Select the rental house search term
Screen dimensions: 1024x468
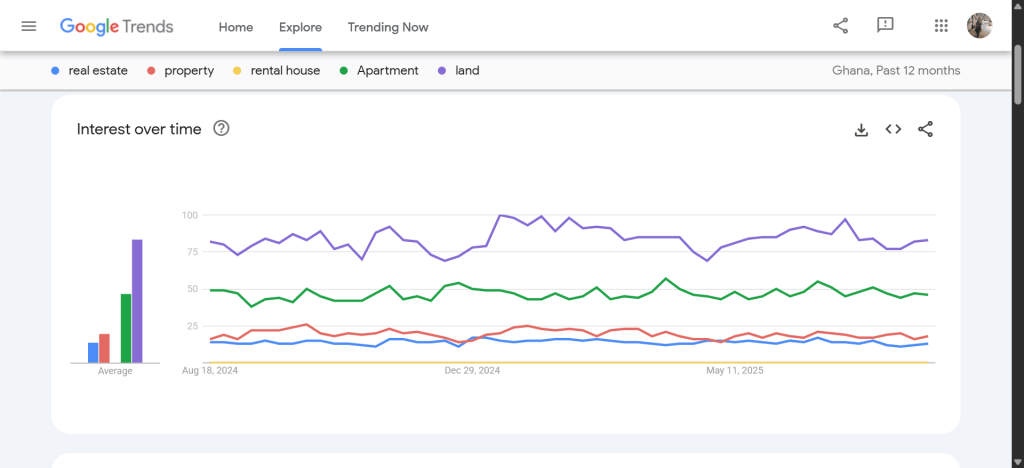(285, 70)
